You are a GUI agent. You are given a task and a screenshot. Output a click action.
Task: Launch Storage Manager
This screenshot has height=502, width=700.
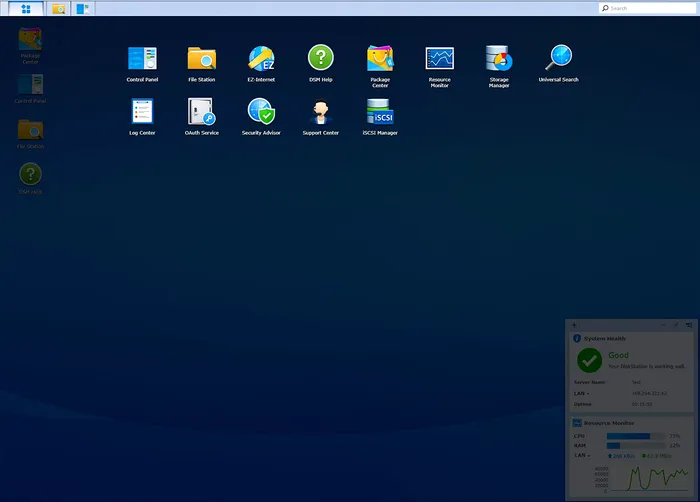click(499, 66)
